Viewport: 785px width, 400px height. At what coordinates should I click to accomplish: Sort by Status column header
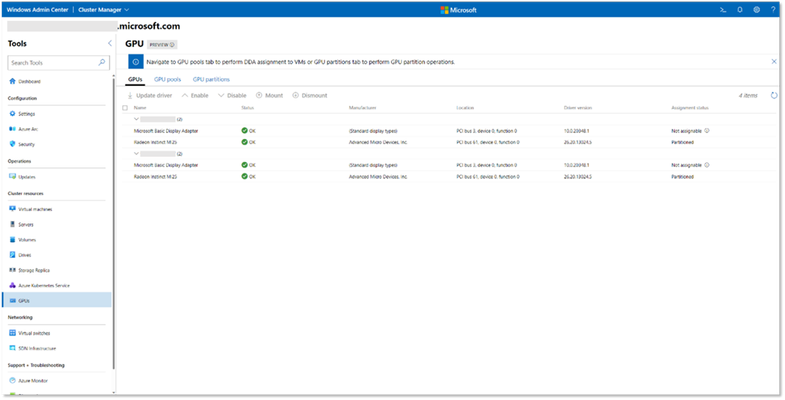[247, 108]
